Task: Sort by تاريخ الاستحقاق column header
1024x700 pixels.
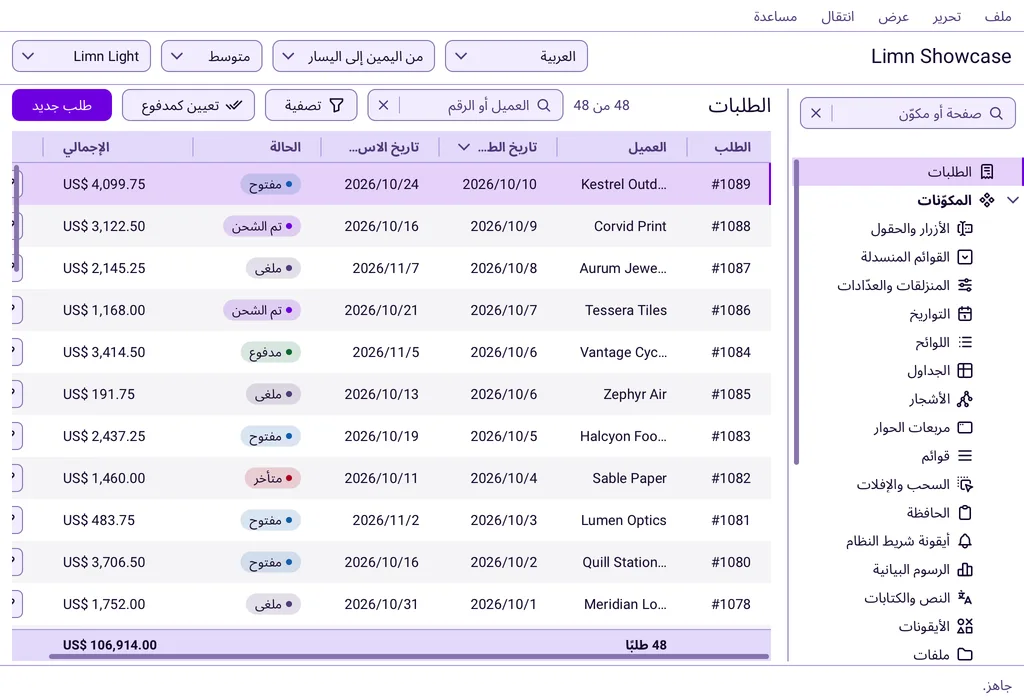Action: point(380,147)
